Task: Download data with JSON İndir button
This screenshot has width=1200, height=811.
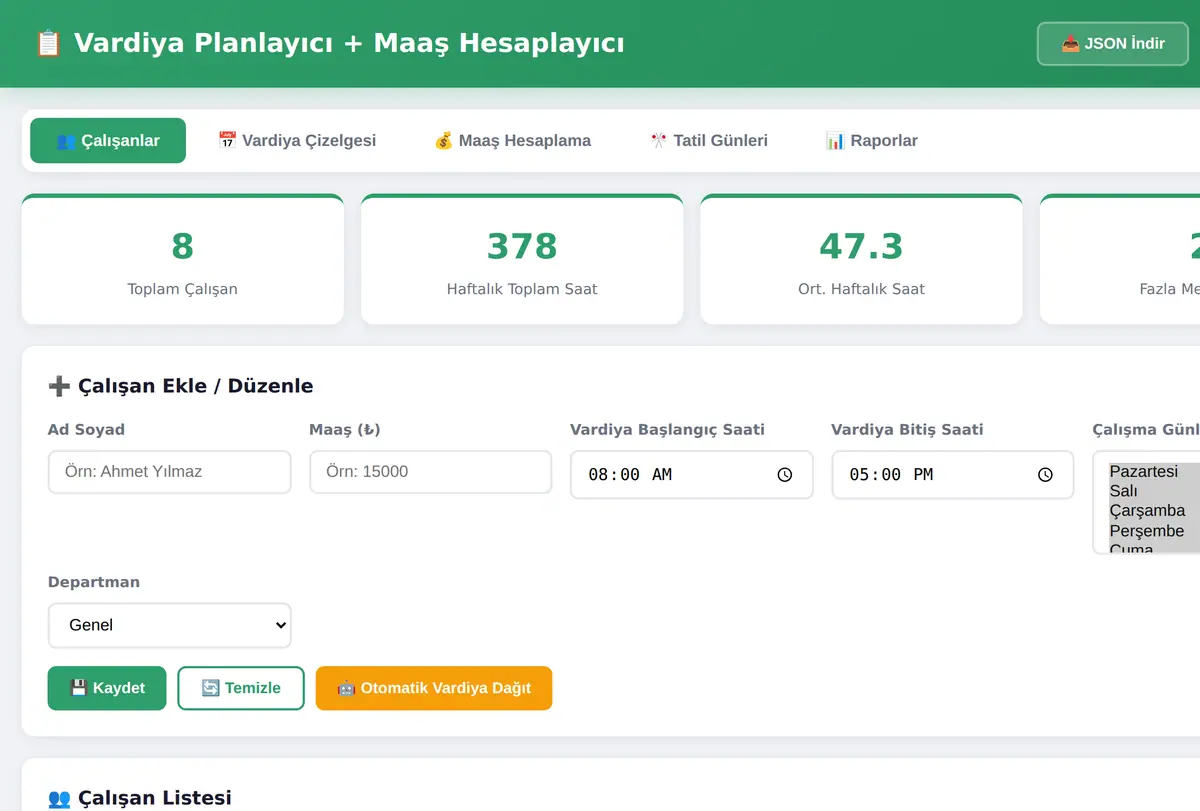Action: (x=1112, y=44)
